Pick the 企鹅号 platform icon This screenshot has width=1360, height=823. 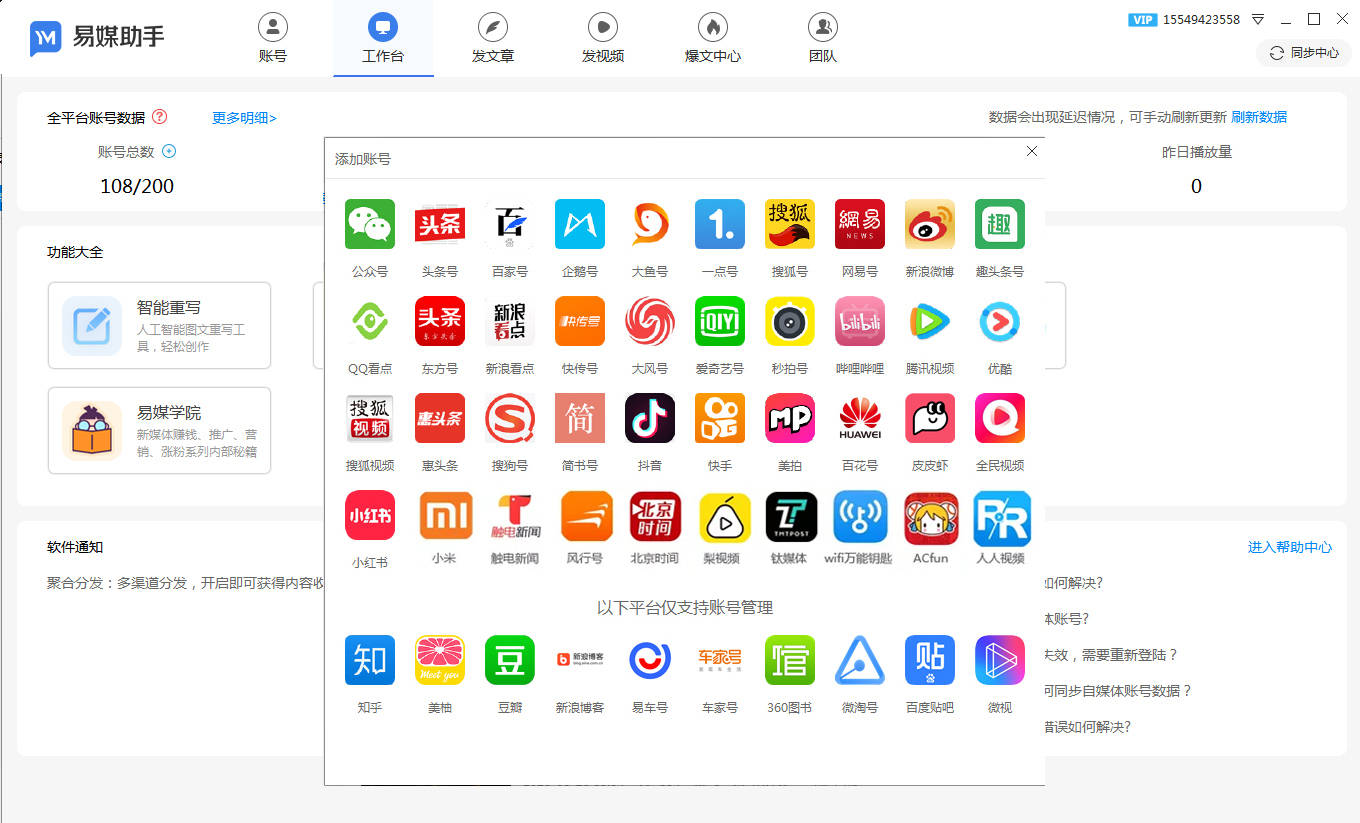pyautogui.click(x=580, y=224)
